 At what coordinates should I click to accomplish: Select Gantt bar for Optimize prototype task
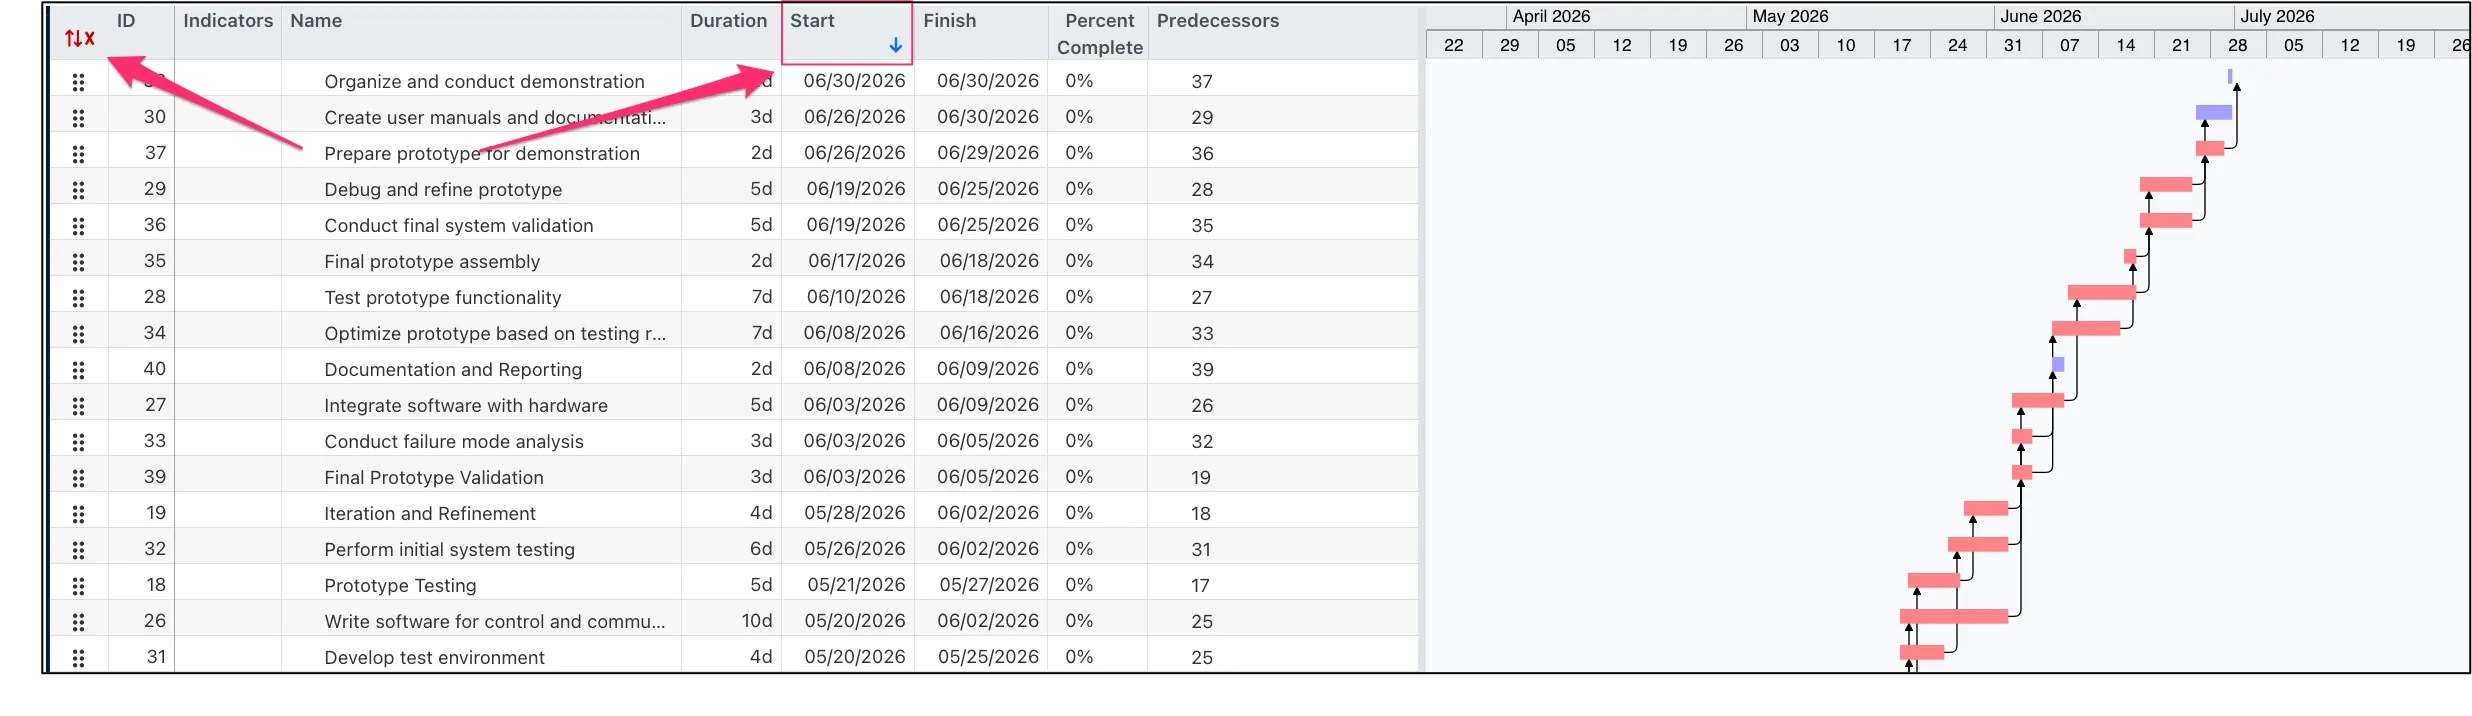(x=2086, y=329)
